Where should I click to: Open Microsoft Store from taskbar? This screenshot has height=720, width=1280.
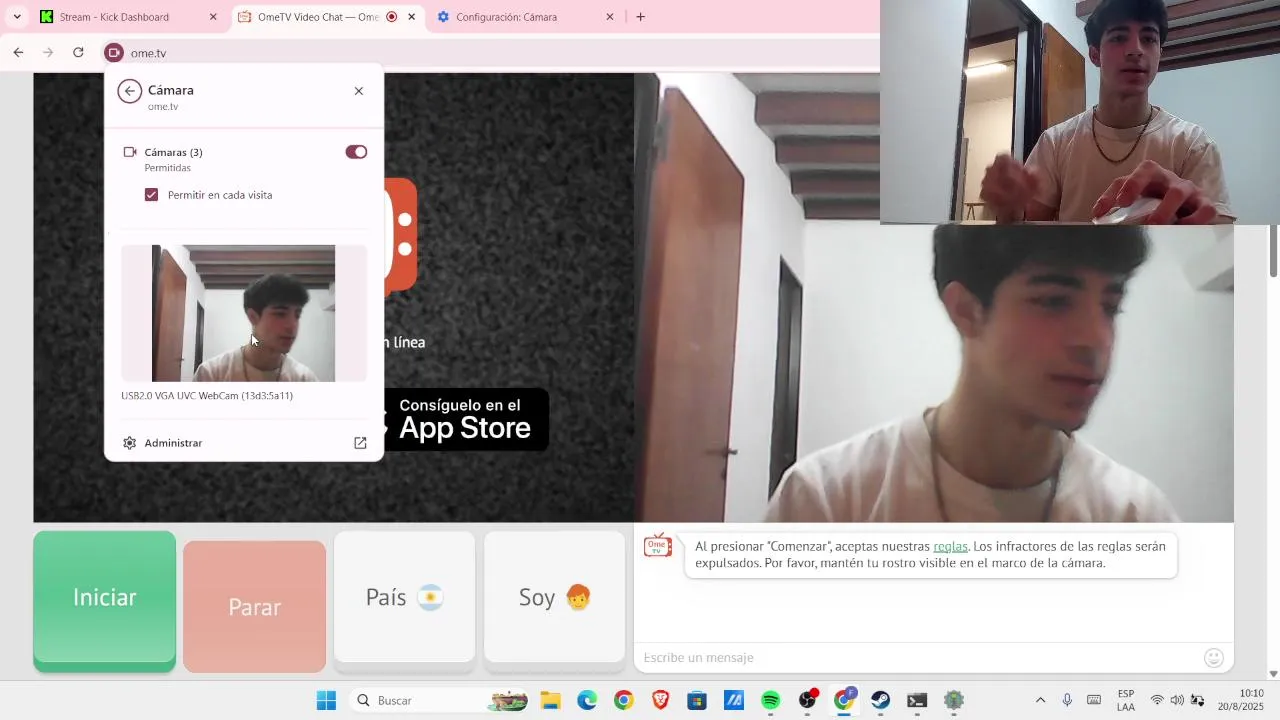click(697, 701)
